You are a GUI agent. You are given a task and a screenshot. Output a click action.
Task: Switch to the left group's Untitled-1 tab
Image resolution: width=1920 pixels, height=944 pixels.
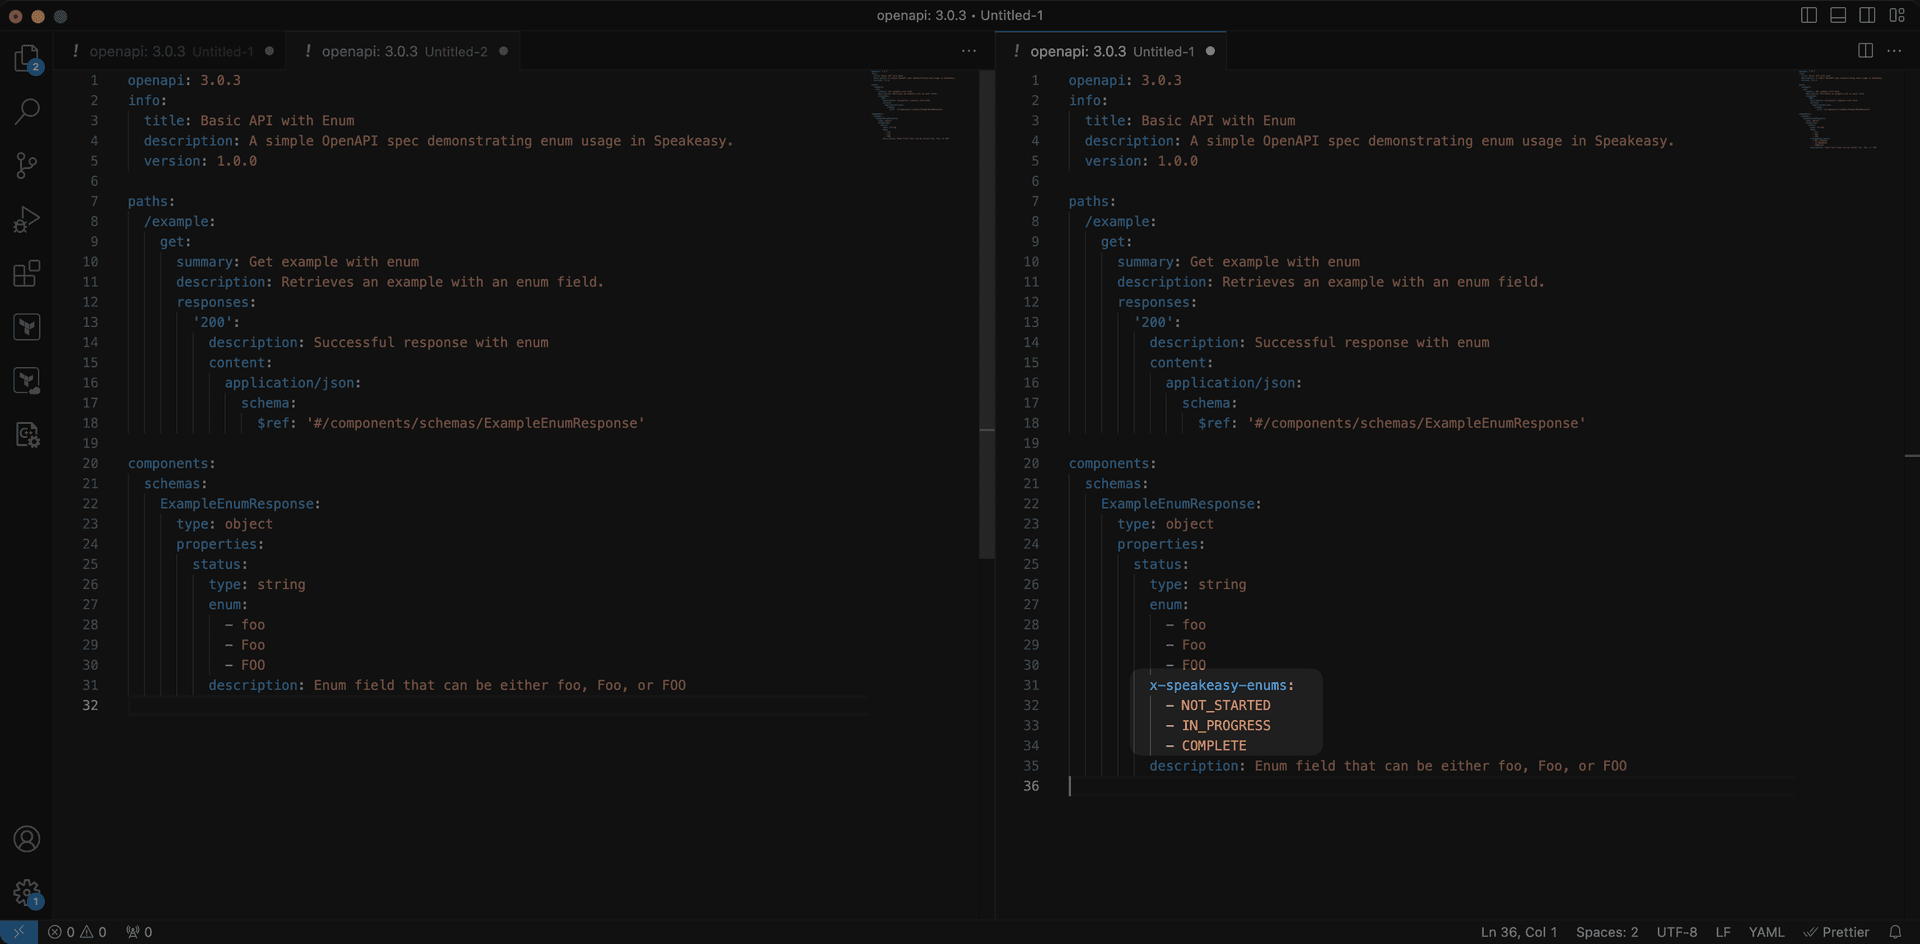pyautogui.click(x=170, y=50)
